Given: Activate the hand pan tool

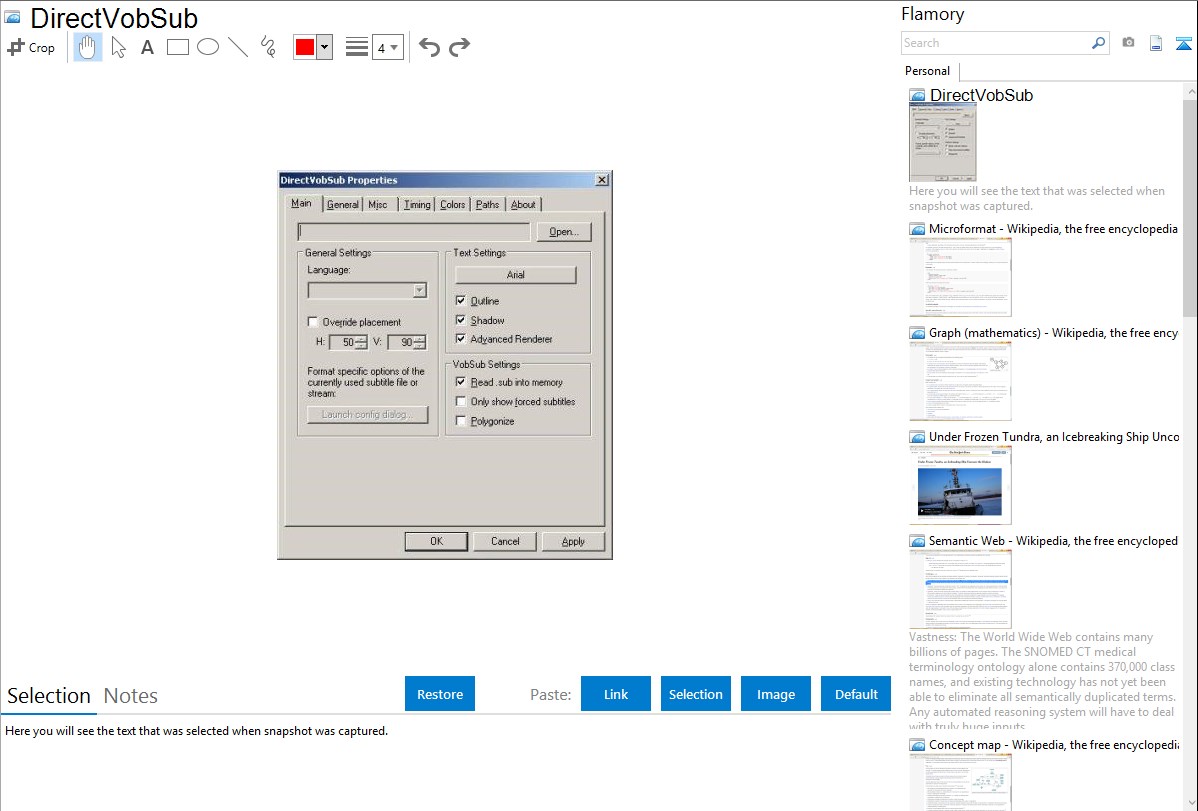Looking at the screenshot, I should (x=88, y=47).
